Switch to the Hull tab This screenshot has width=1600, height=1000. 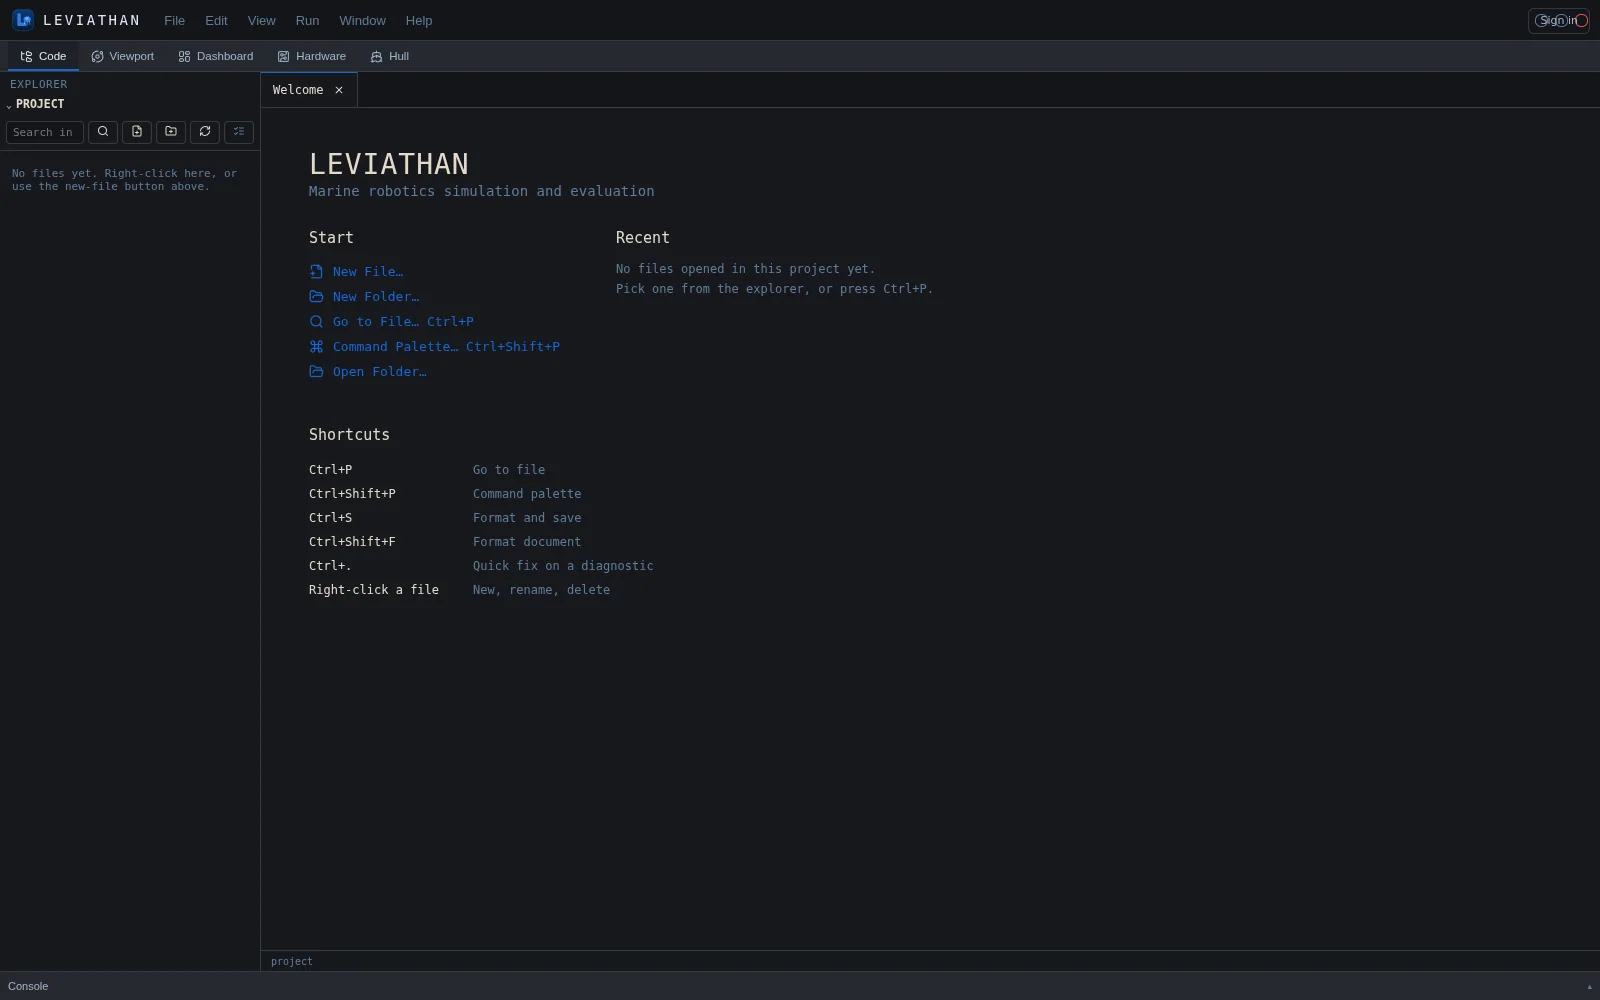[x=390, y=56]
